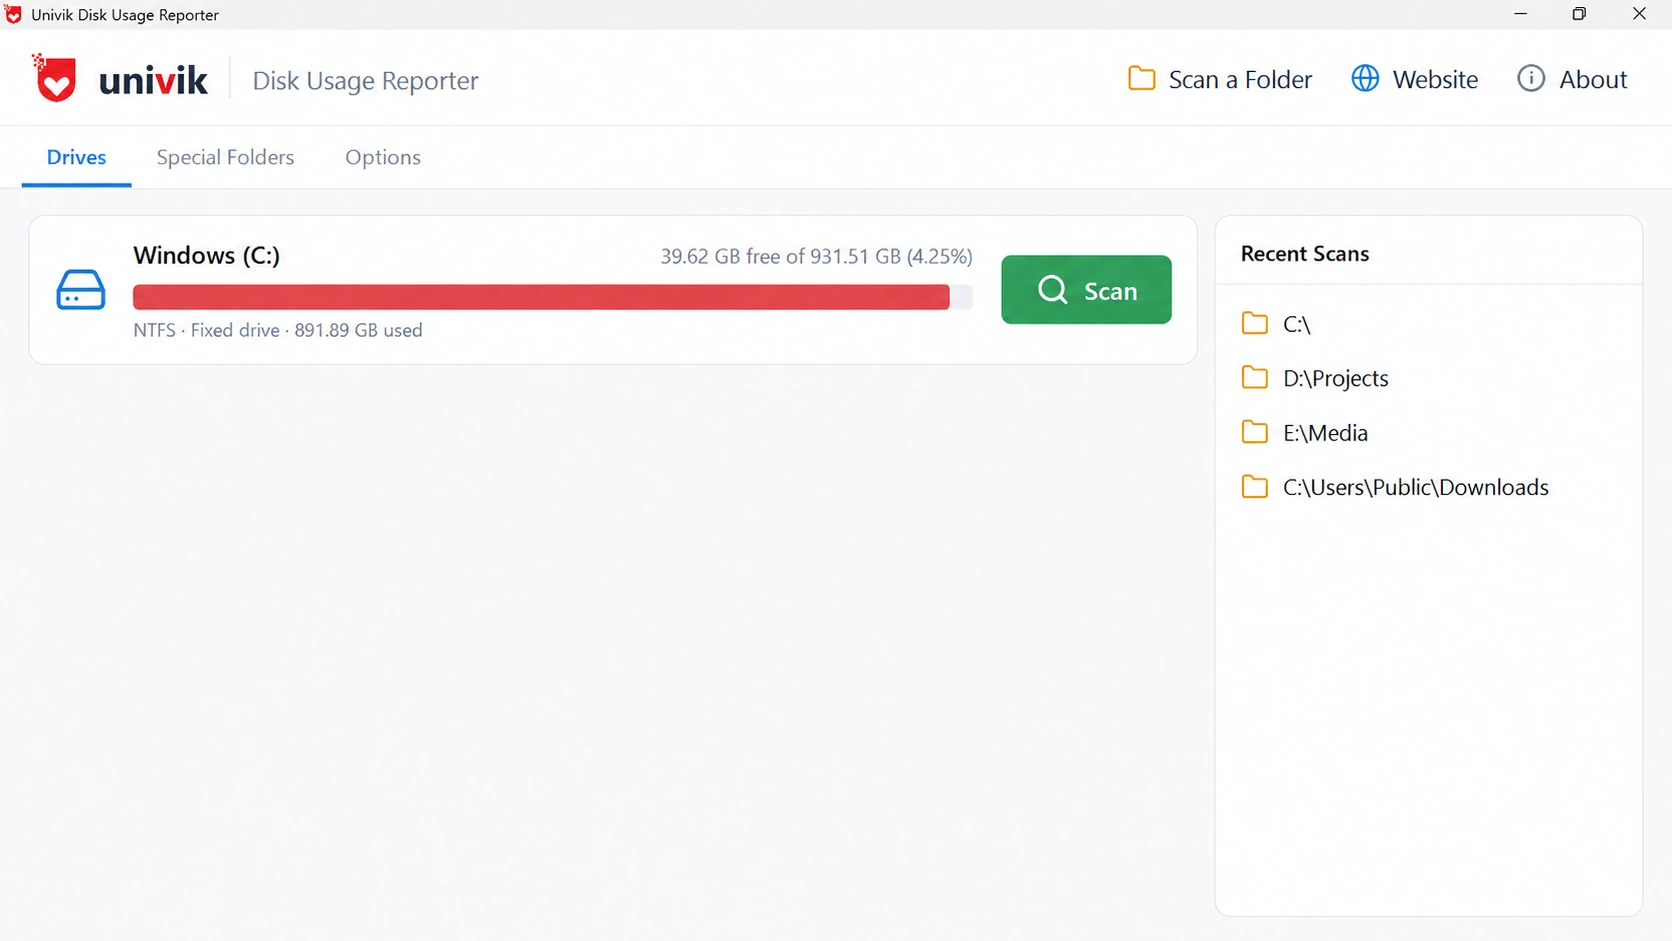Switch to the Drives tab
The width and height of the screenshot is (1672, 941).
(x=76, y=157)
